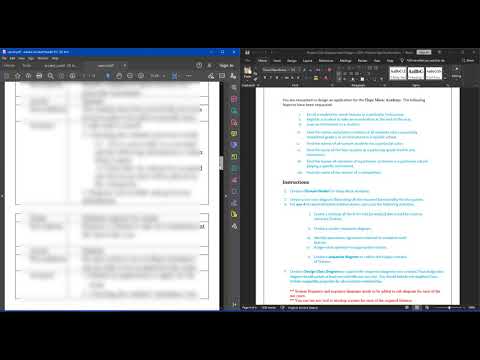Viewport: 480px width, 360px height.
Task: Click the yellow text highlight color in Word
Action: pos(316,78)
